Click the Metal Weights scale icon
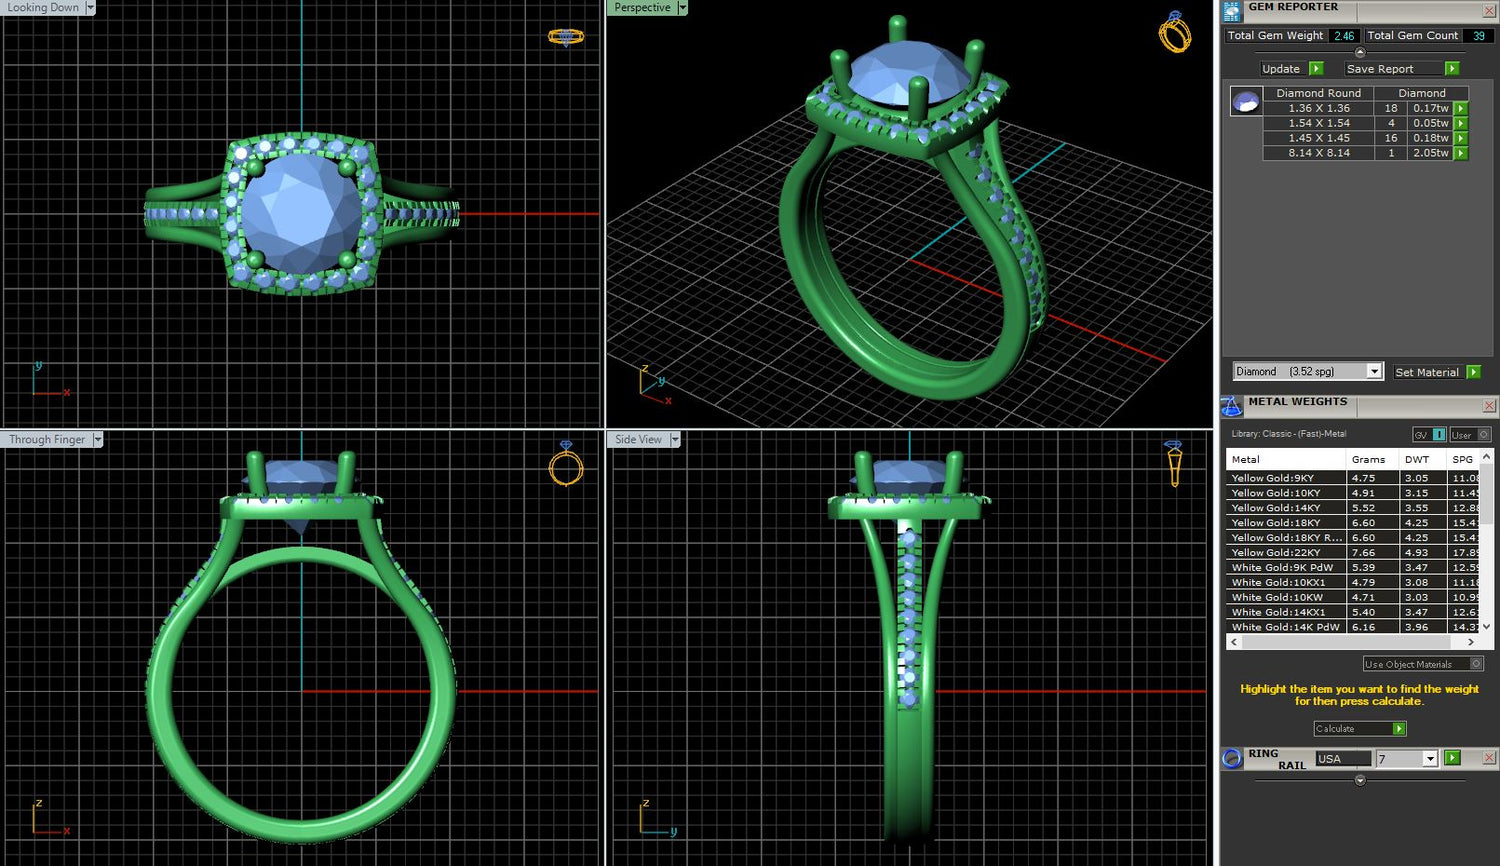Image resolution: width=1500 pixels, height=866 pixels. (x=1232, y=406)
